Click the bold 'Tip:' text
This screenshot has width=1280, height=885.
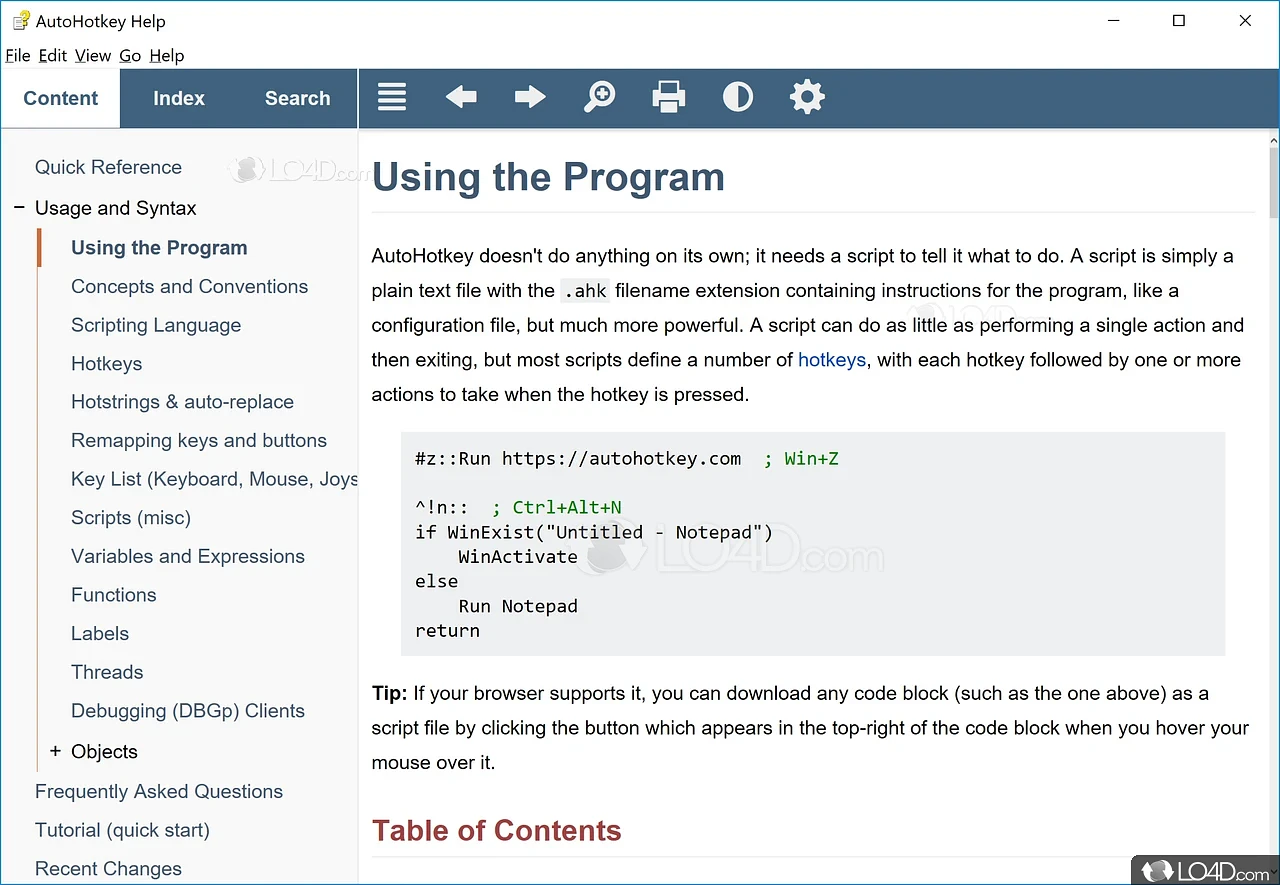click(390, 693)
